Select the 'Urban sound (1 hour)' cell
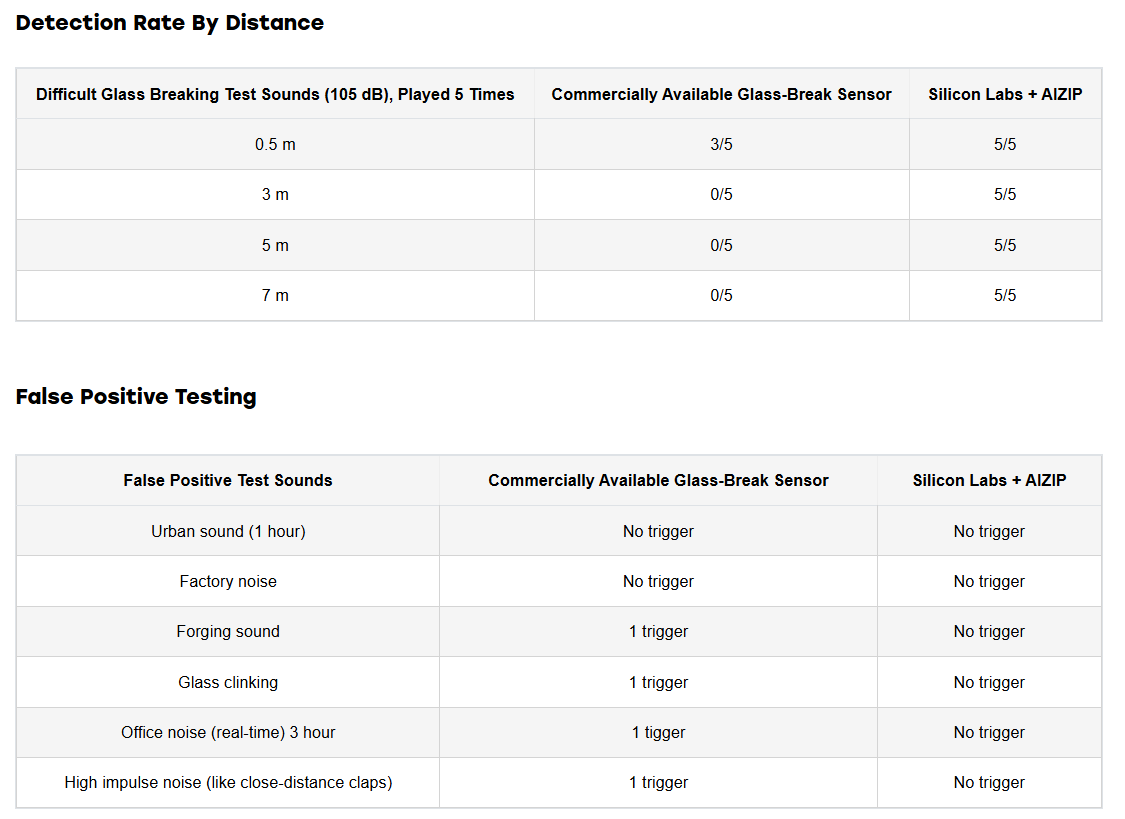1125x819 pixels. 228,531
